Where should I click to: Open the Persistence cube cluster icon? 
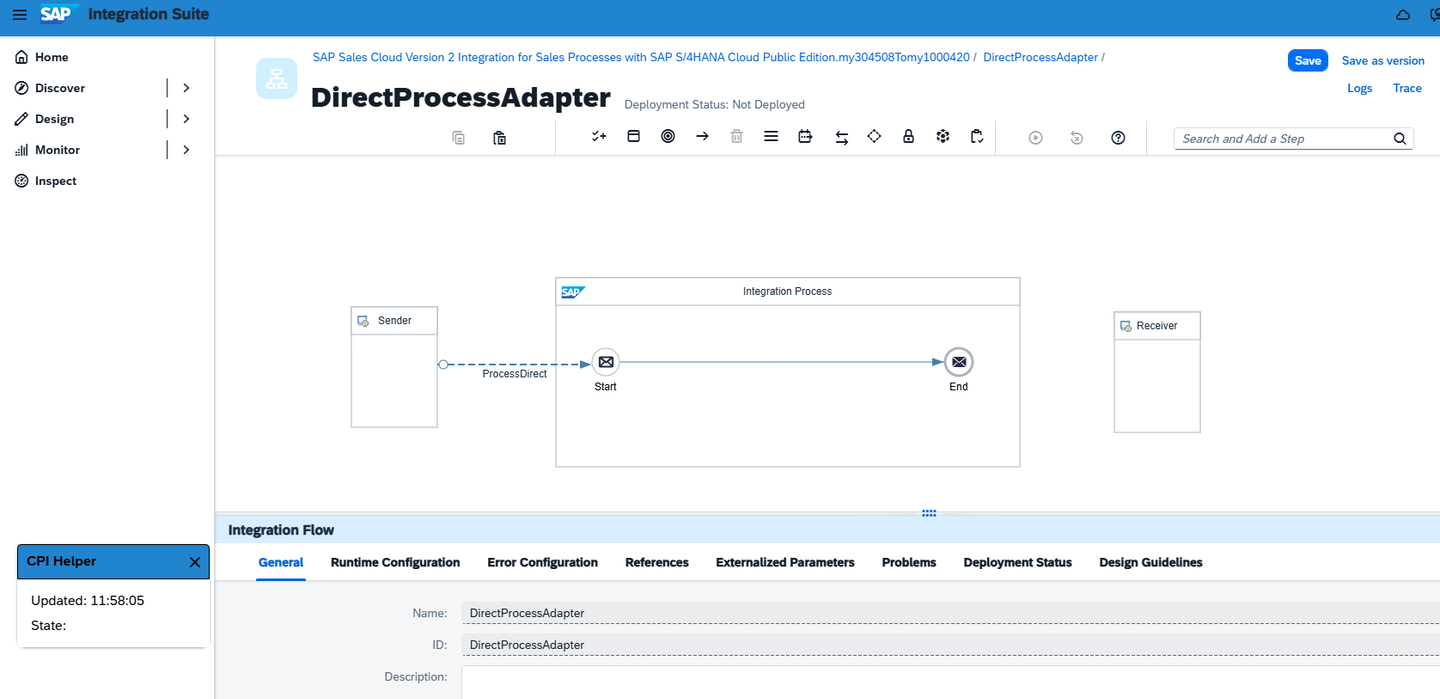942,136
